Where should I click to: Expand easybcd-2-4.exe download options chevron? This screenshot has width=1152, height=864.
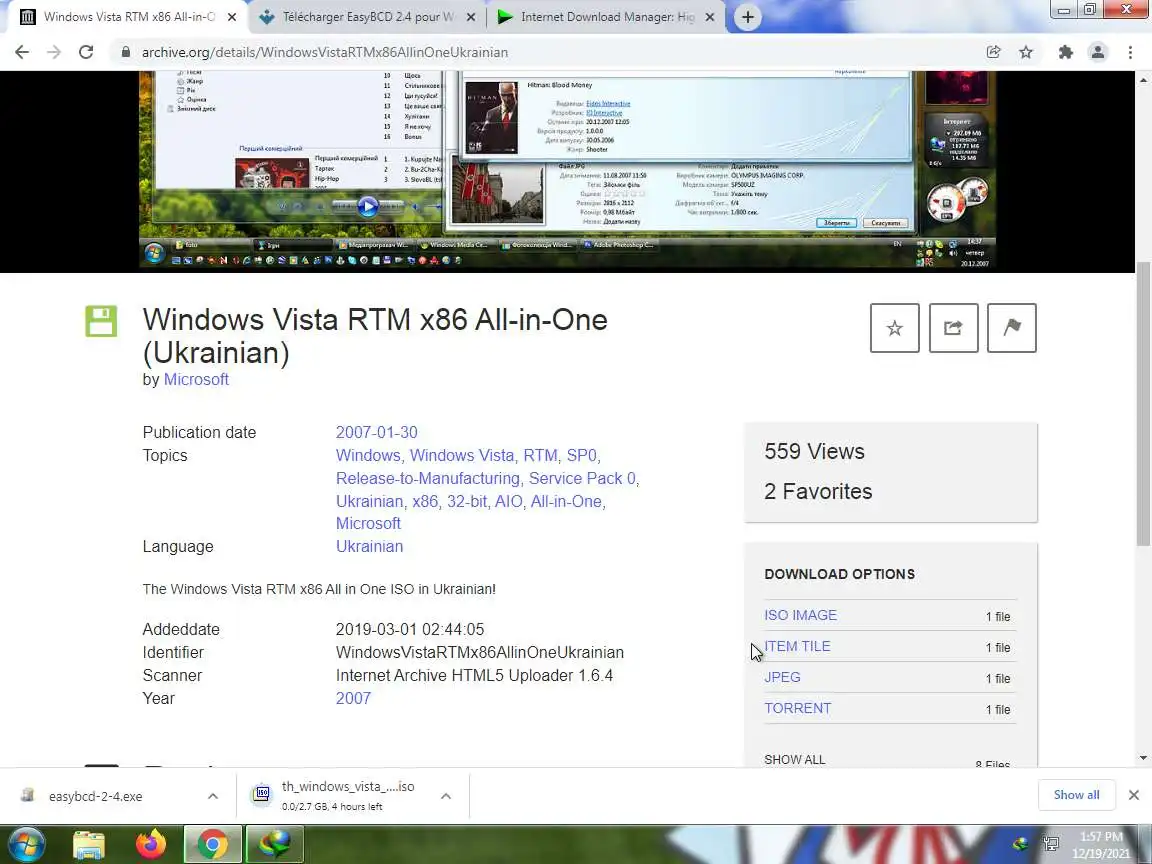[213, 796]
